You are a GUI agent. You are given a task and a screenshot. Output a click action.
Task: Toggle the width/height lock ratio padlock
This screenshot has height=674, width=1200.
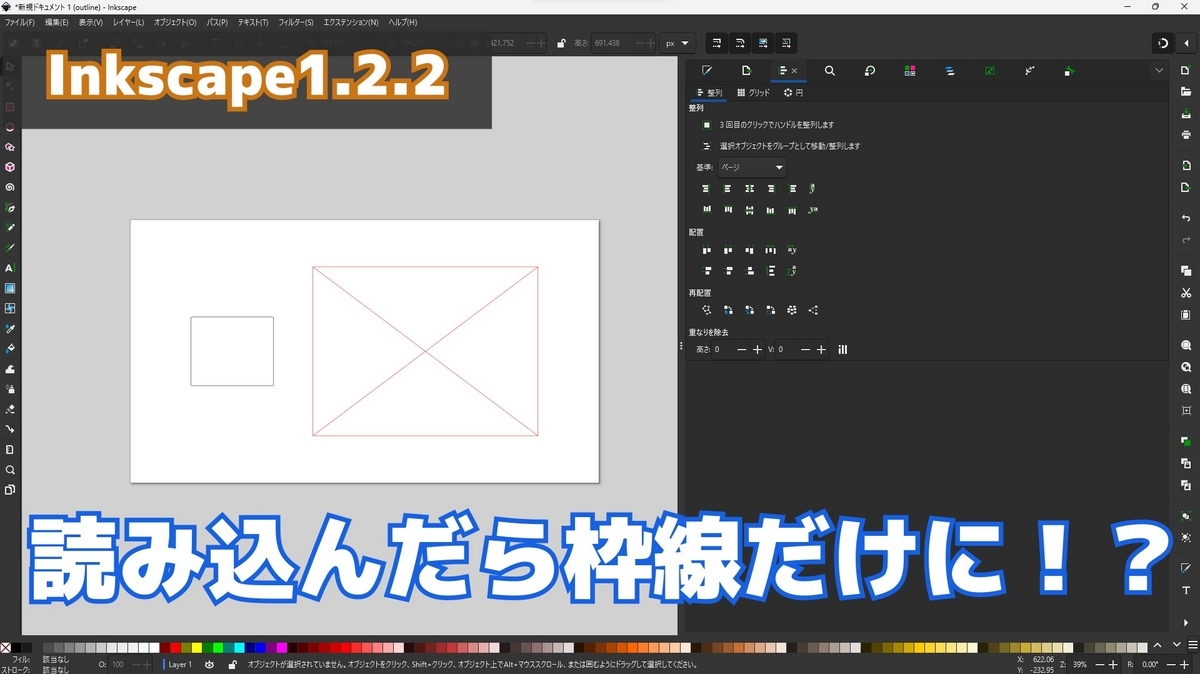click(x=561, y=43)
